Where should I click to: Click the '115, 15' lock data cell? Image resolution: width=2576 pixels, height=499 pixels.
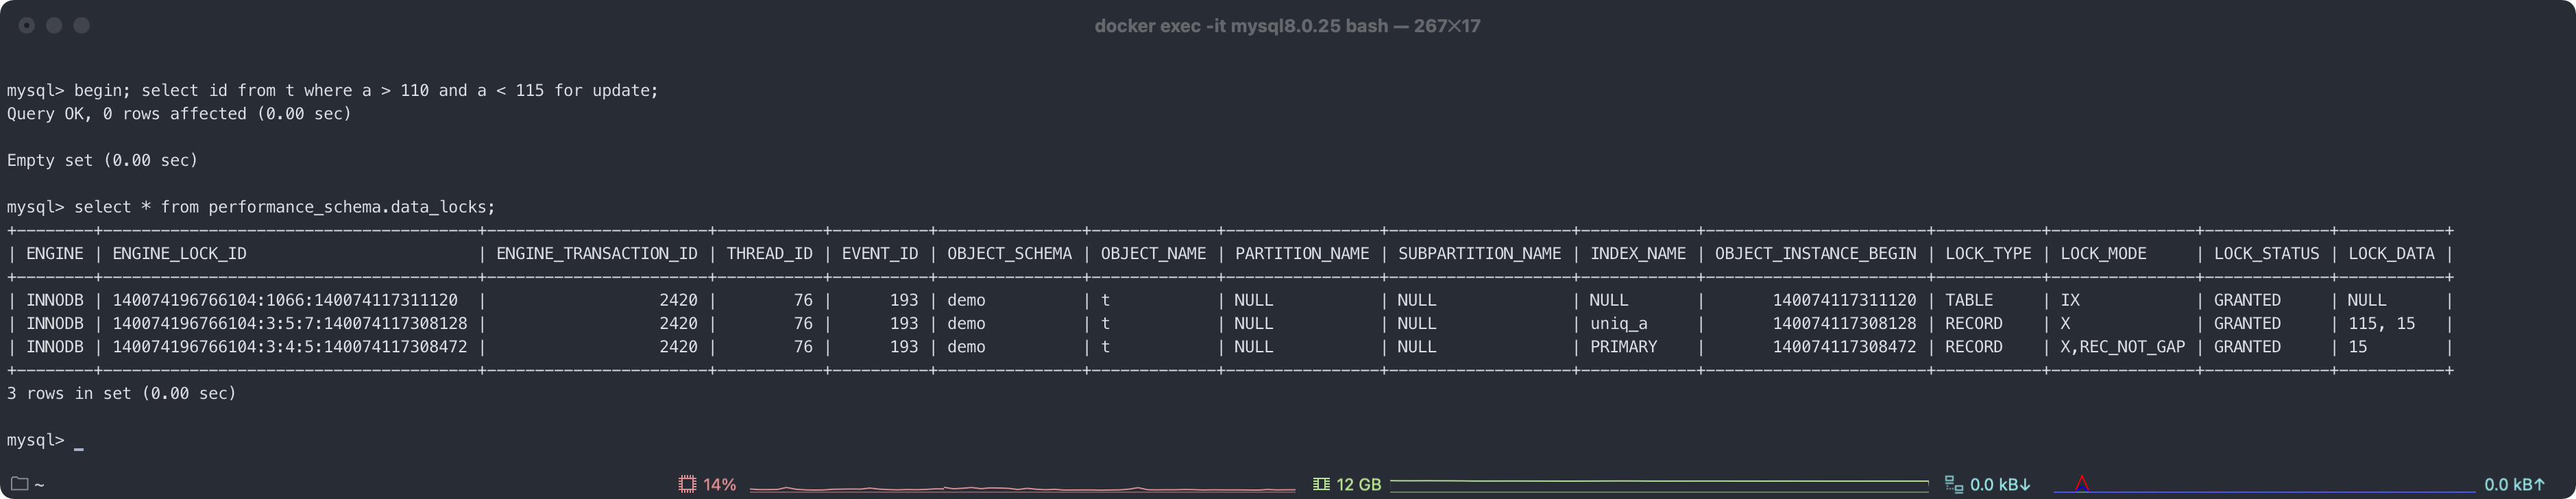pos(2381,323)
